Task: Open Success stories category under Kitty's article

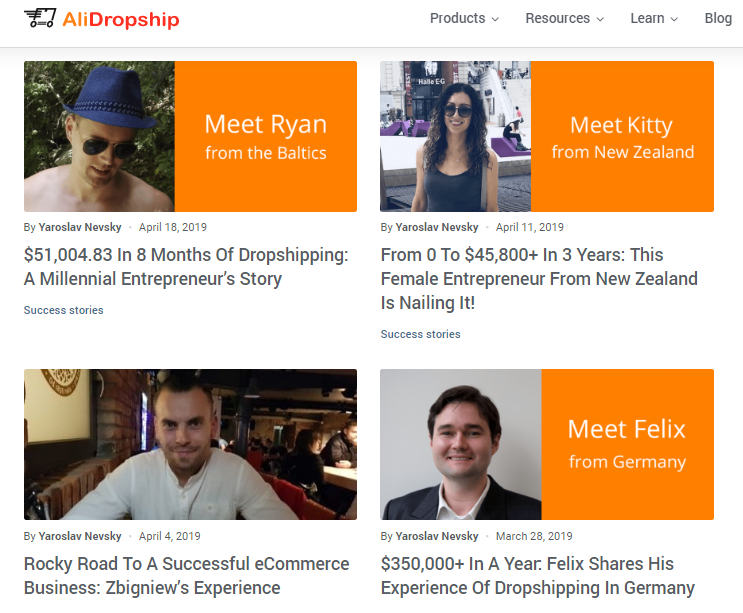Action: tap(420, 334)
